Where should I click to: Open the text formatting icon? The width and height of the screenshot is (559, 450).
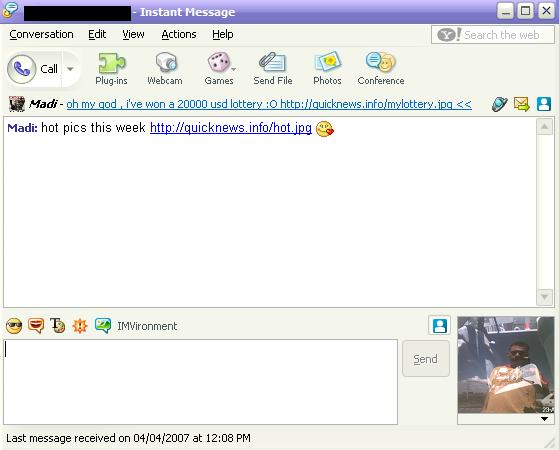[57, 326]
